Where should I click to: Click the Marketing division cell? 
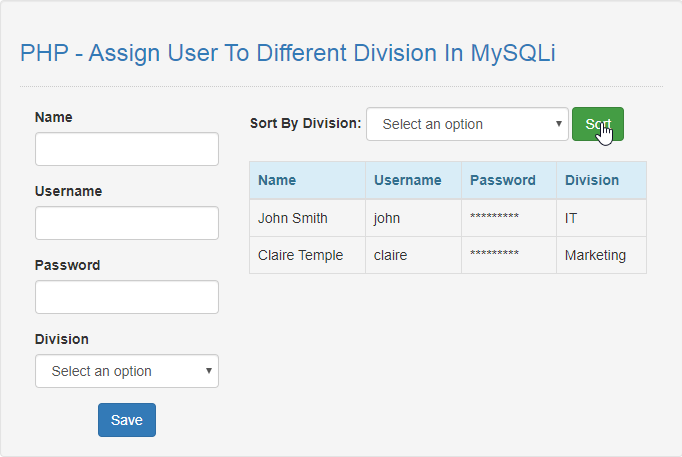[x=602, y=255]
